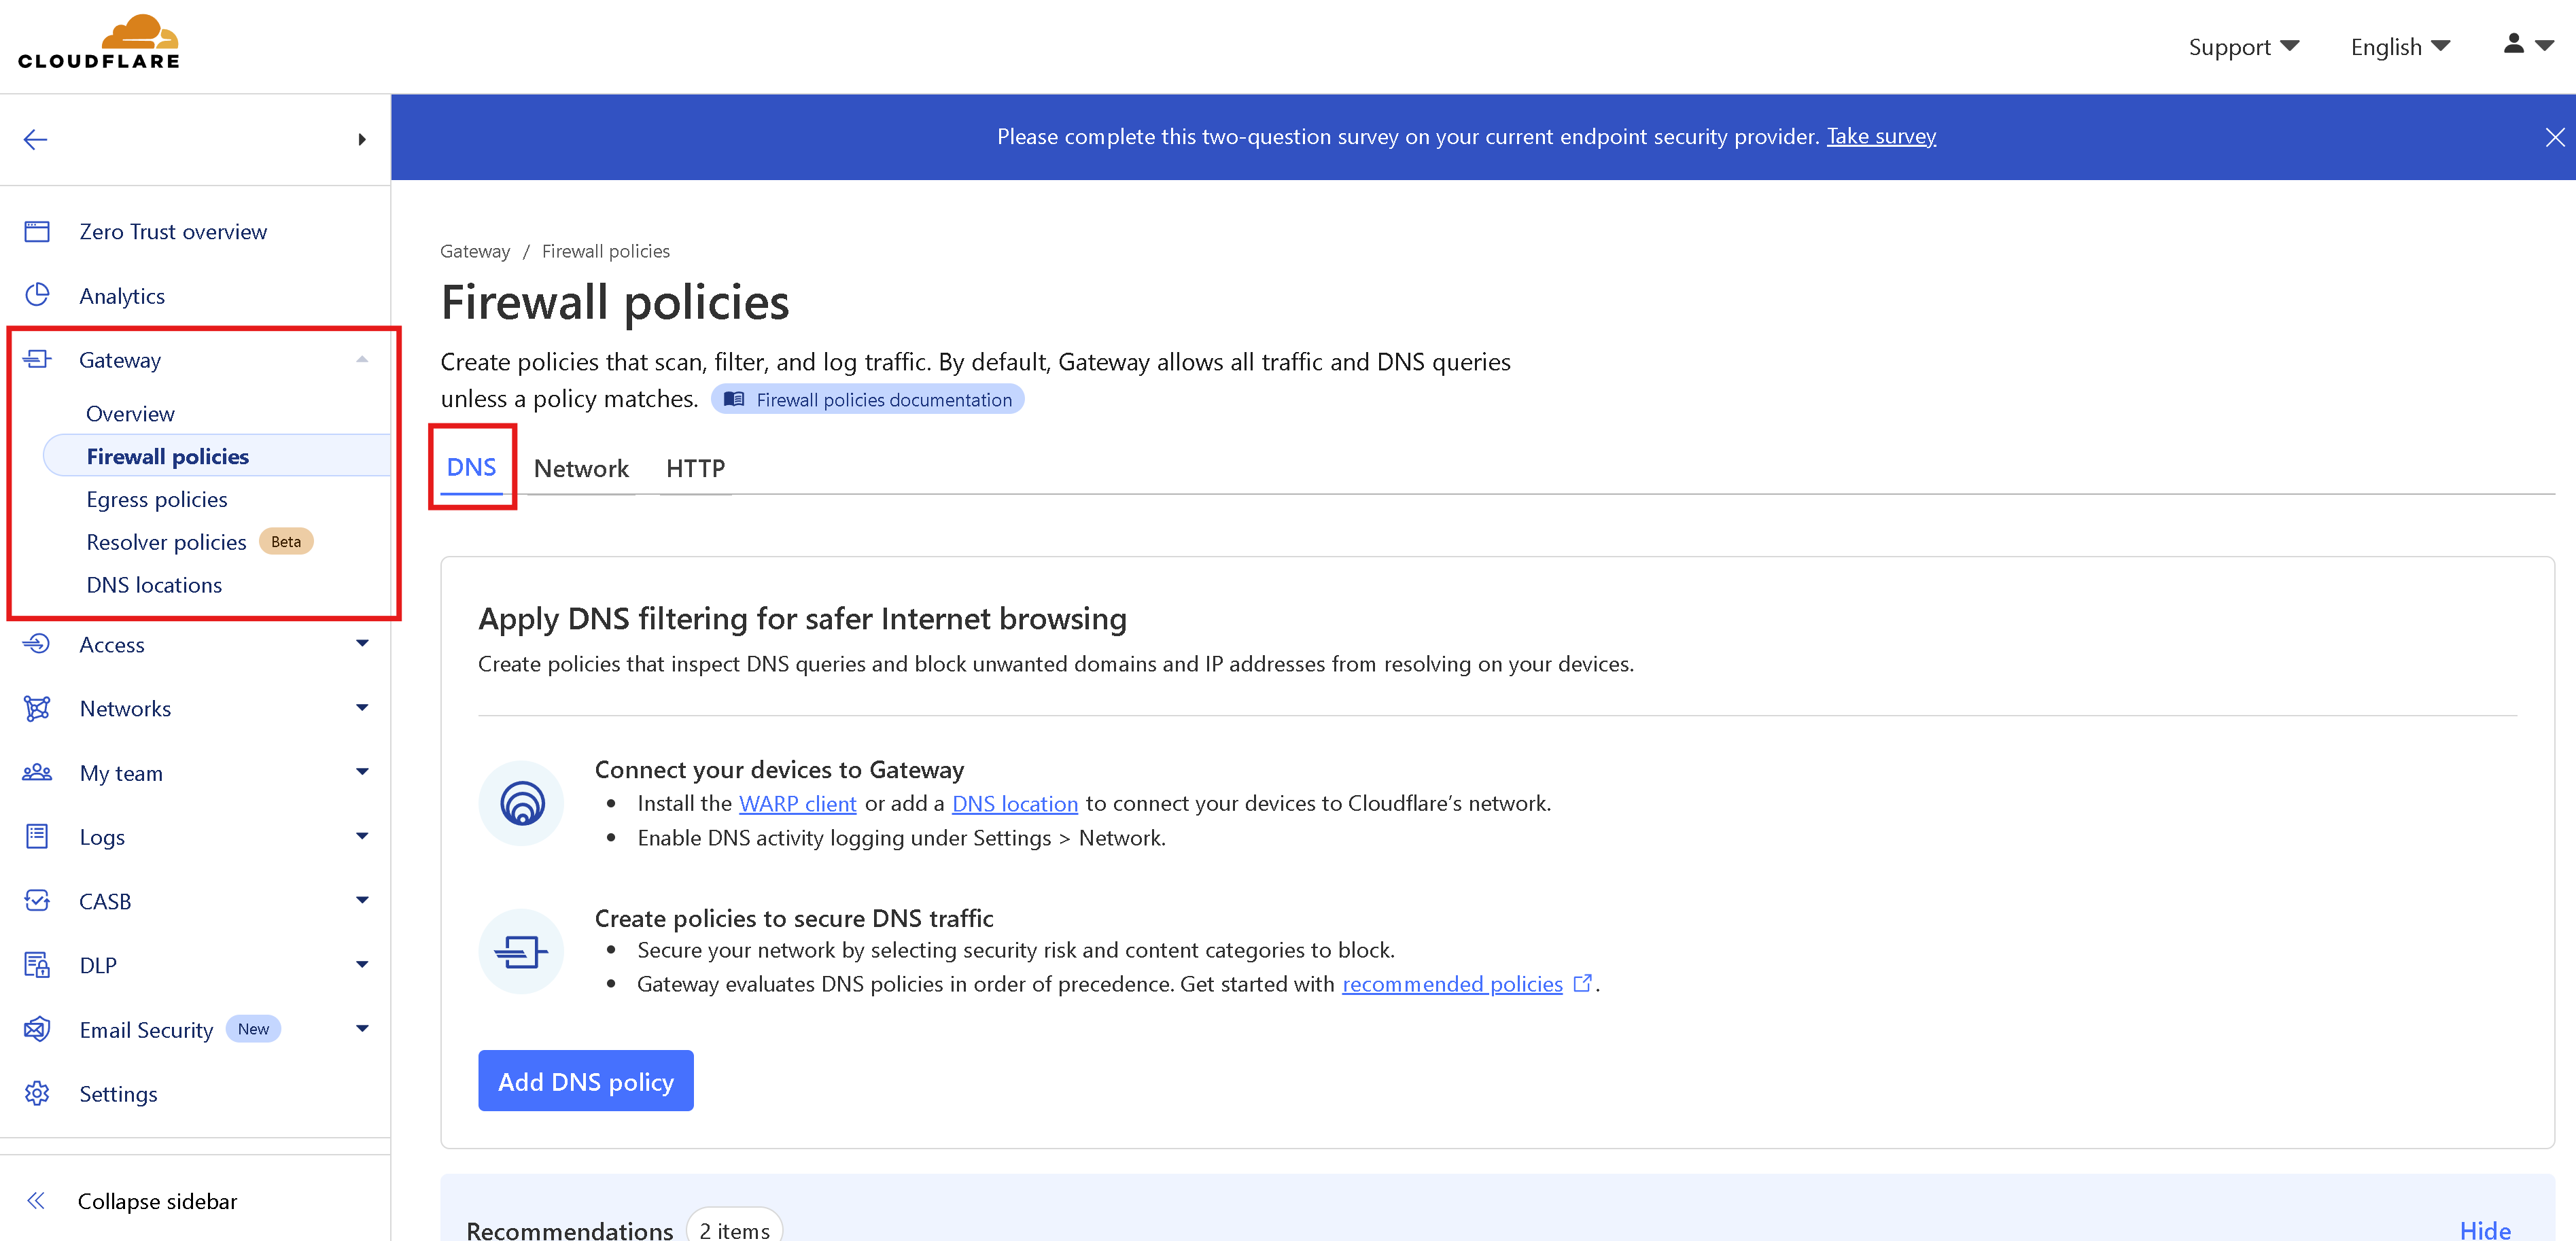Image resolution: width=2576 pixels, height=1241 pixels.
Task: Expand the Networks menu arrow
Action: coord(362,707)
